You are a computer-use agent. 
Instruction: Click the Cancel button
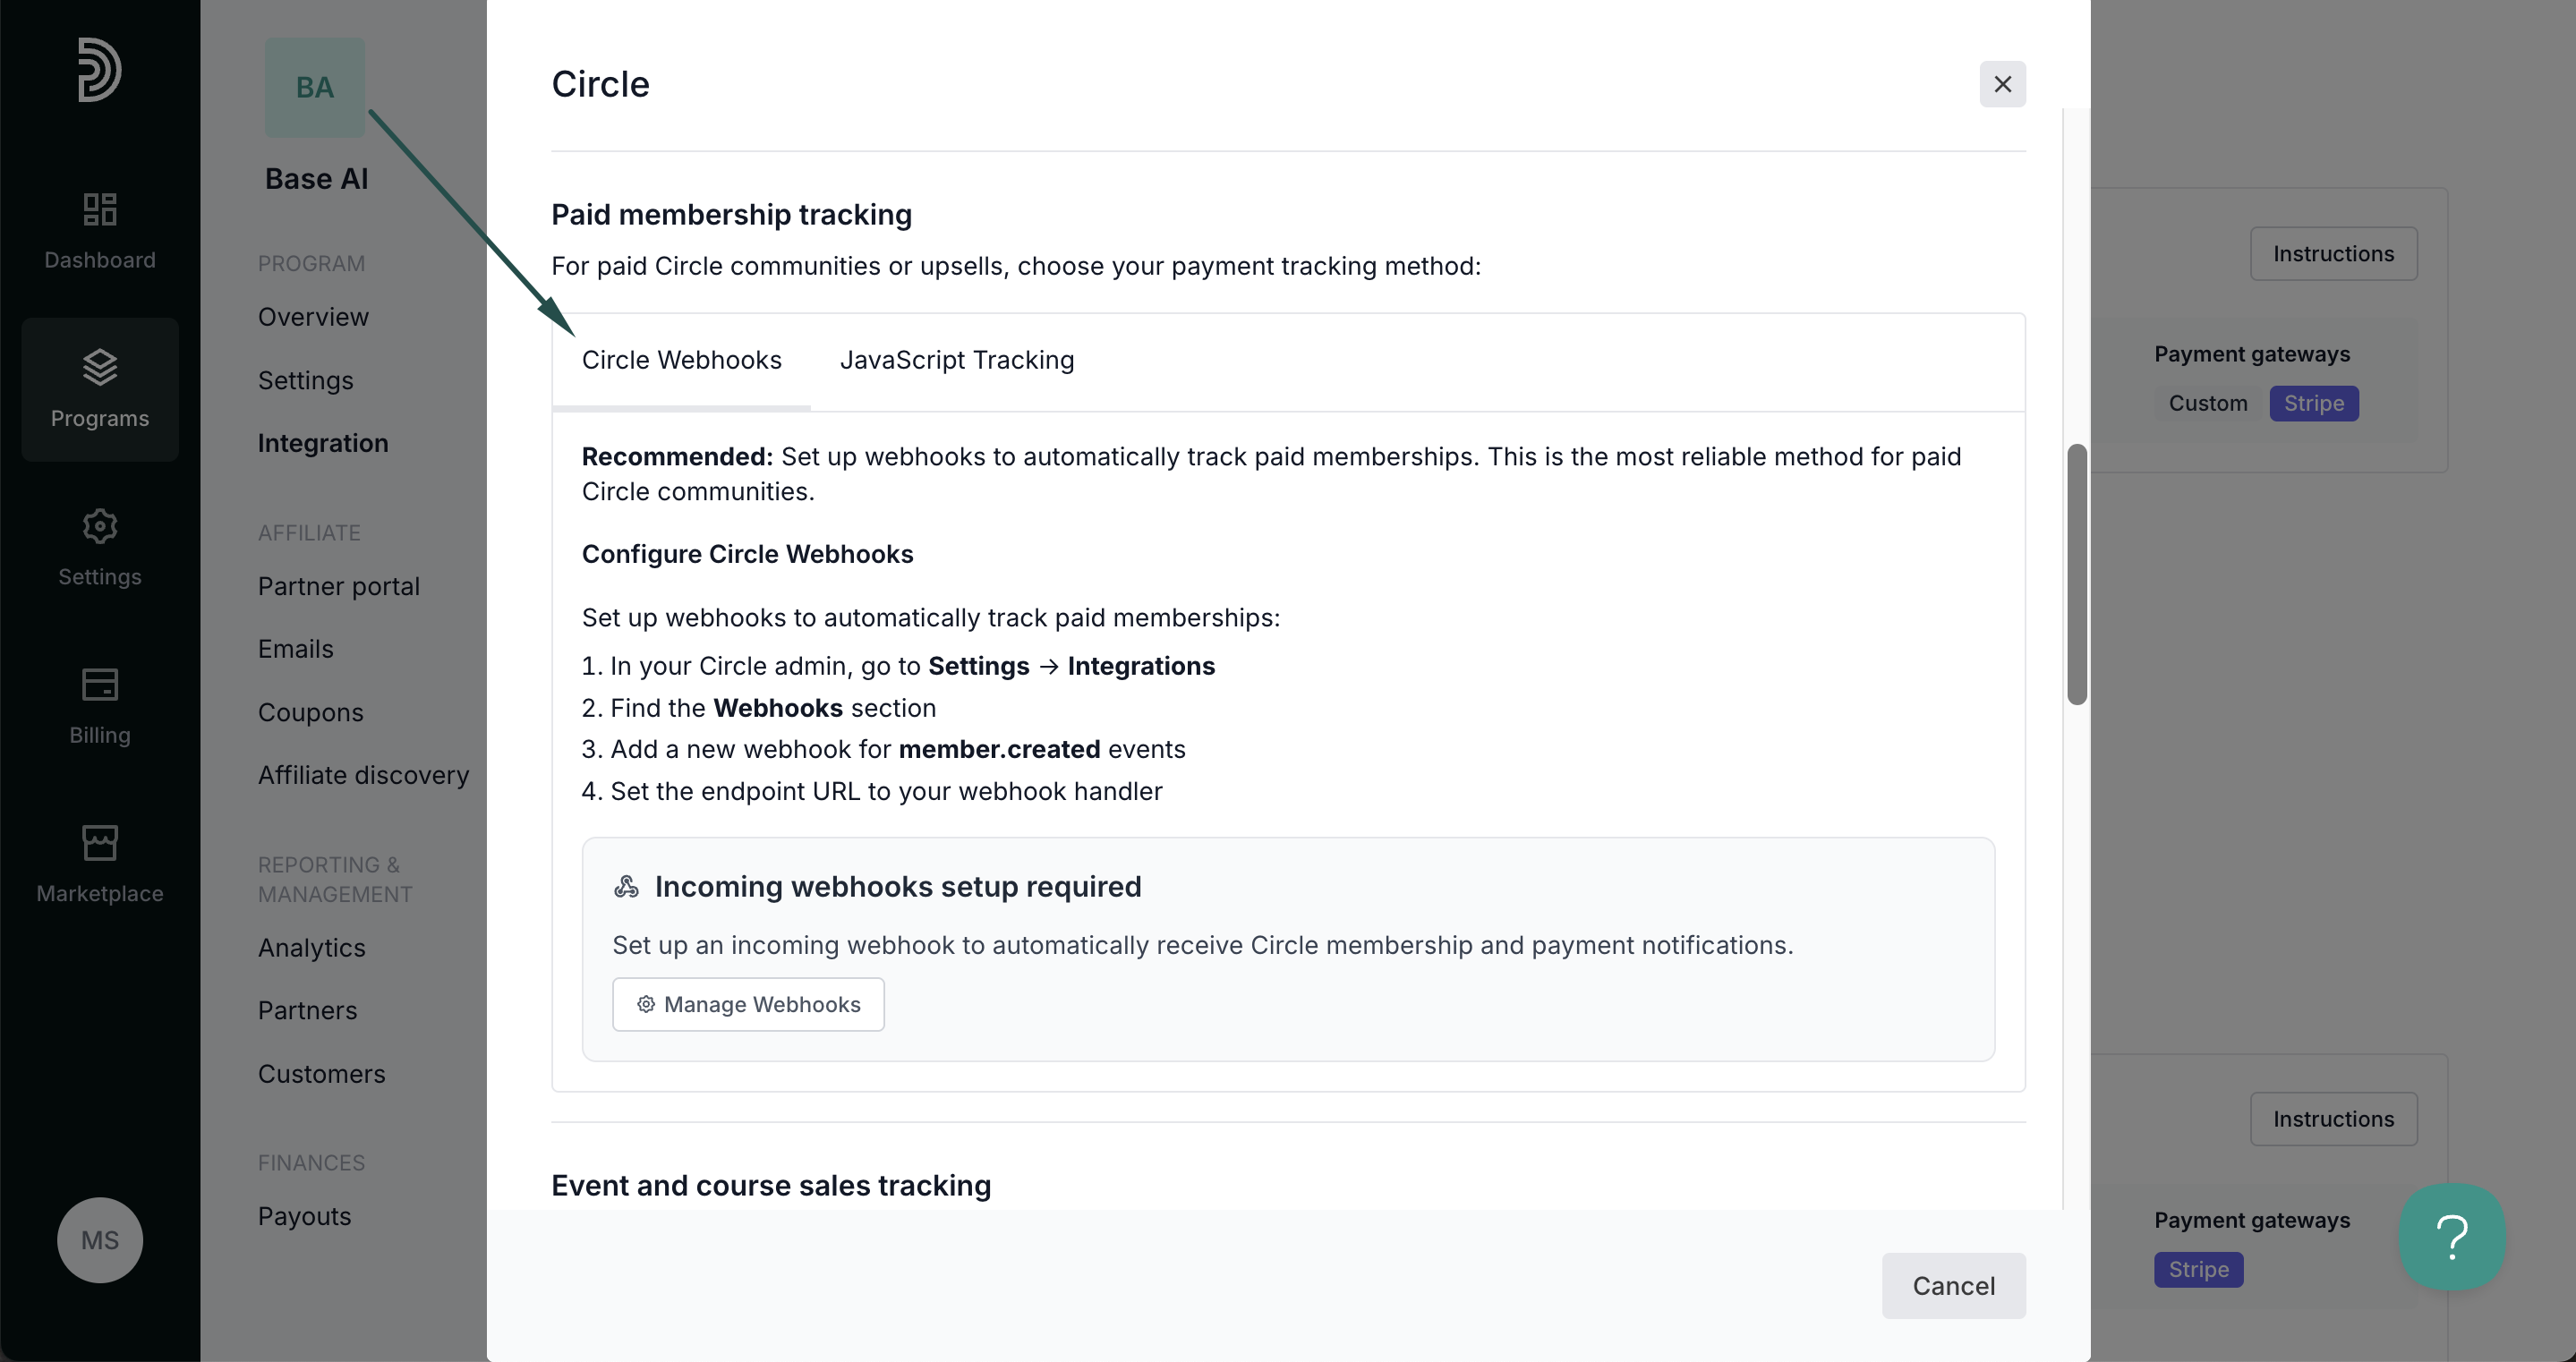(x=1954, y=1286)
